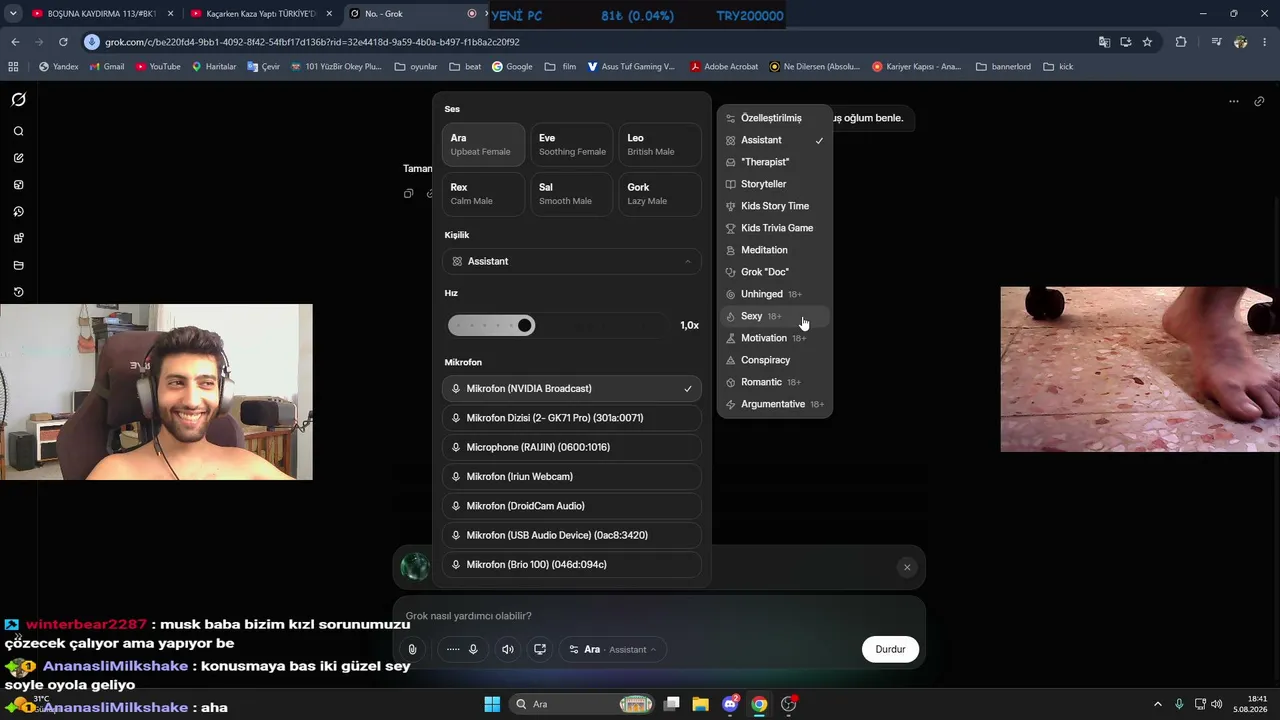Viewport: 1280px width, 720px height.
Task: Select the Conspiracy personality
Action: click(x=775, y=360)
